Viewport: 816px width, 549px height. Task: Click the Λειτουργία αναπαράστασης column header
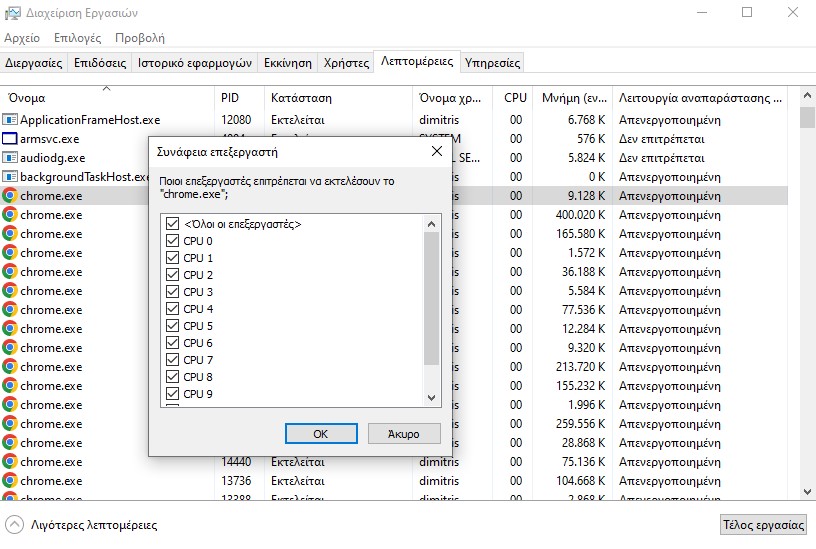click(x=700, y=98)
